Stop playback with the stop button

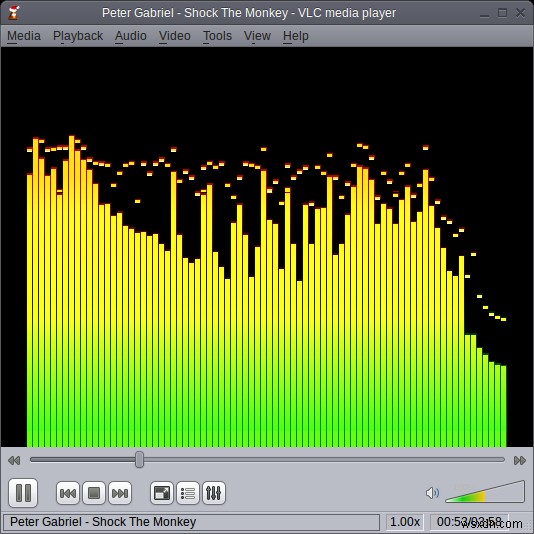[x=94, y=493]
